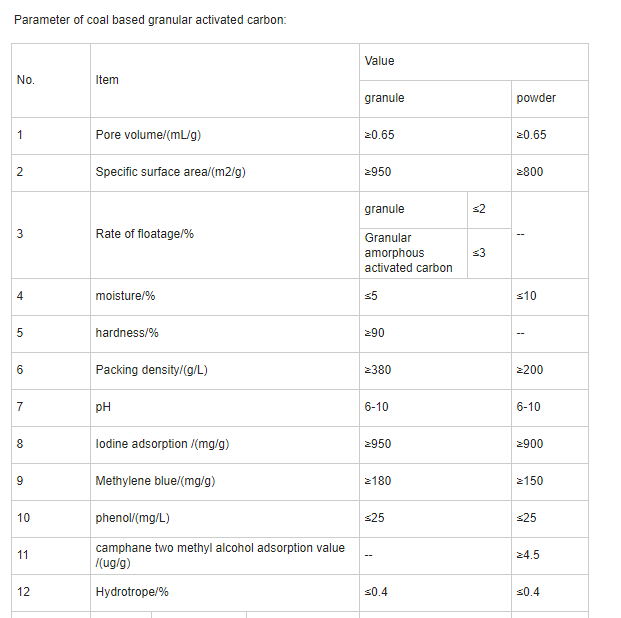Select the "moisture/%" item cell

[x=125, y=296]
